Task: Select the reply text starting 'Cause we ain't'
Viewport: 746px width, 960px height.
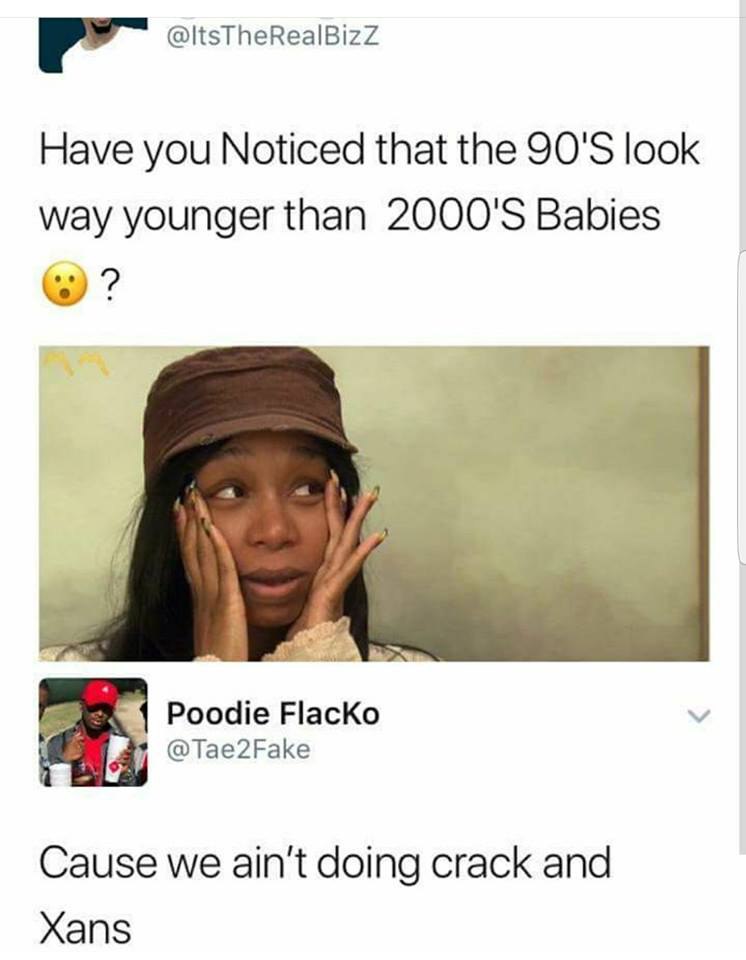Action: pos(325,894)
